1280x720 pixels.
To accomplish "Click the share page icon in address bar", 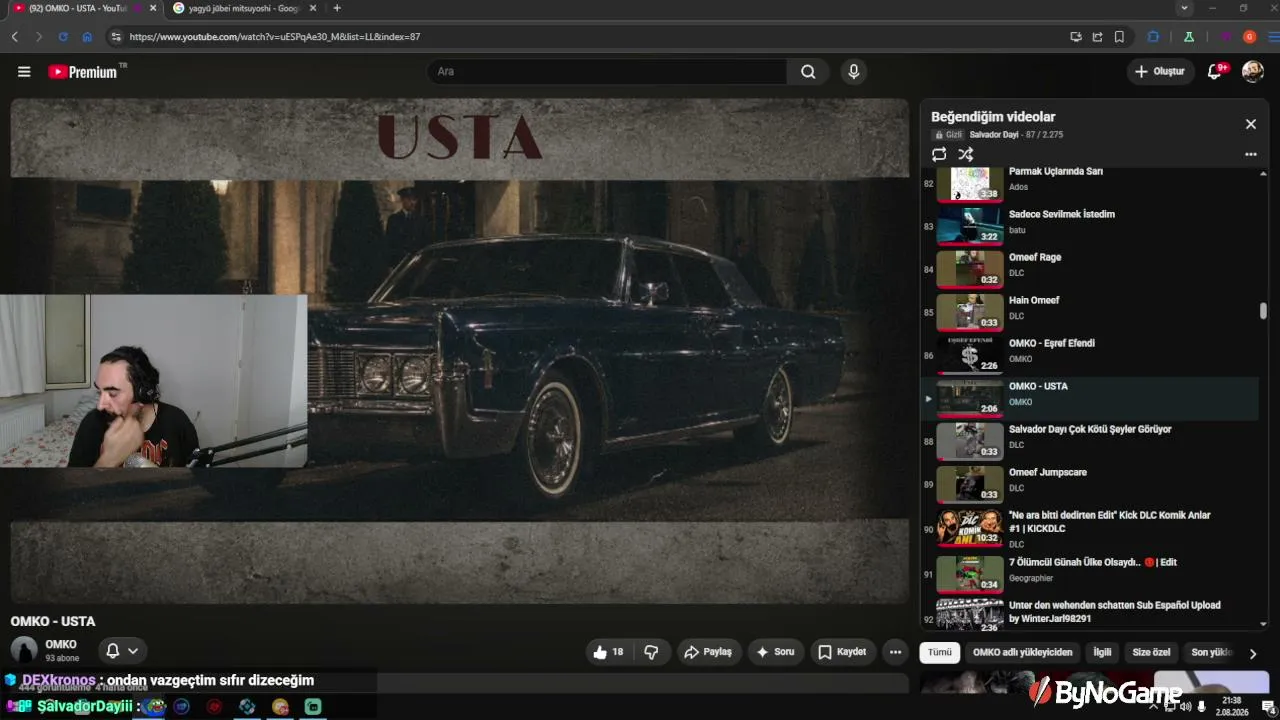I will (x=1097, y=37).
